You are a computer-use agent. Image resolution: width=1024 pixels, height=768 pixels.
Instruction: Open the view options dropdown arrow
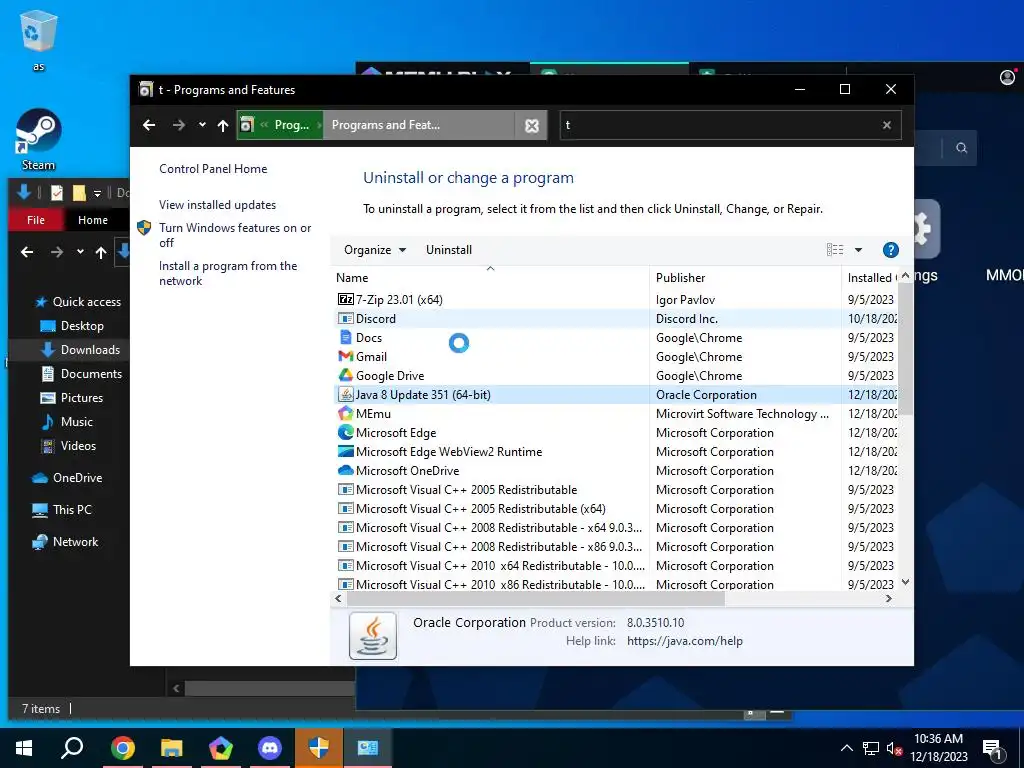tap(858, 250)
